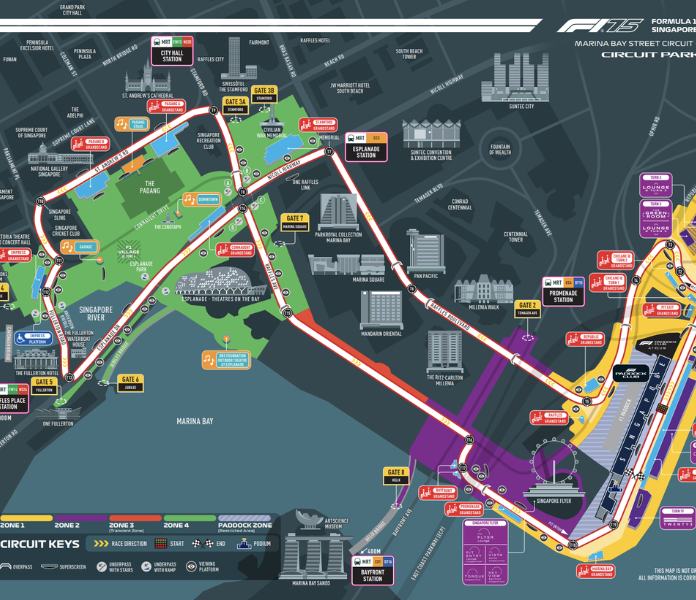Select the Empress Grandstand marker
Image resolution: width=696 pixels, height=600 pixels.
point(14,255)
